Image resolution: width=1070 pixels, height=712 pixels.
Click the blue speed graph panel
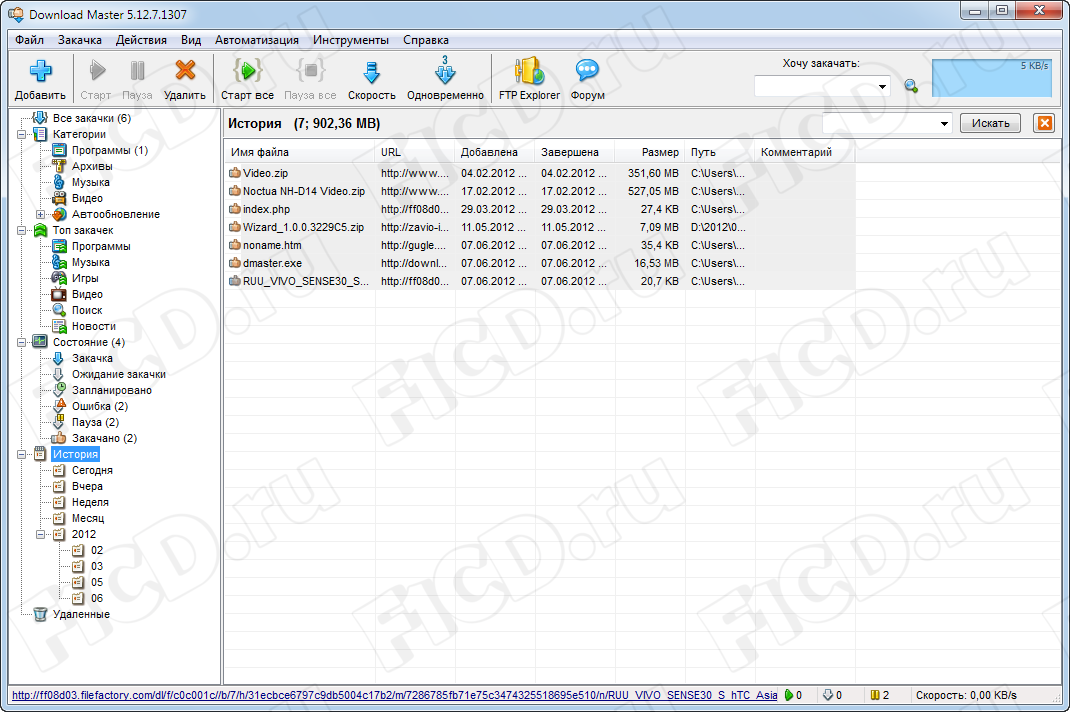tap(991, 77)
